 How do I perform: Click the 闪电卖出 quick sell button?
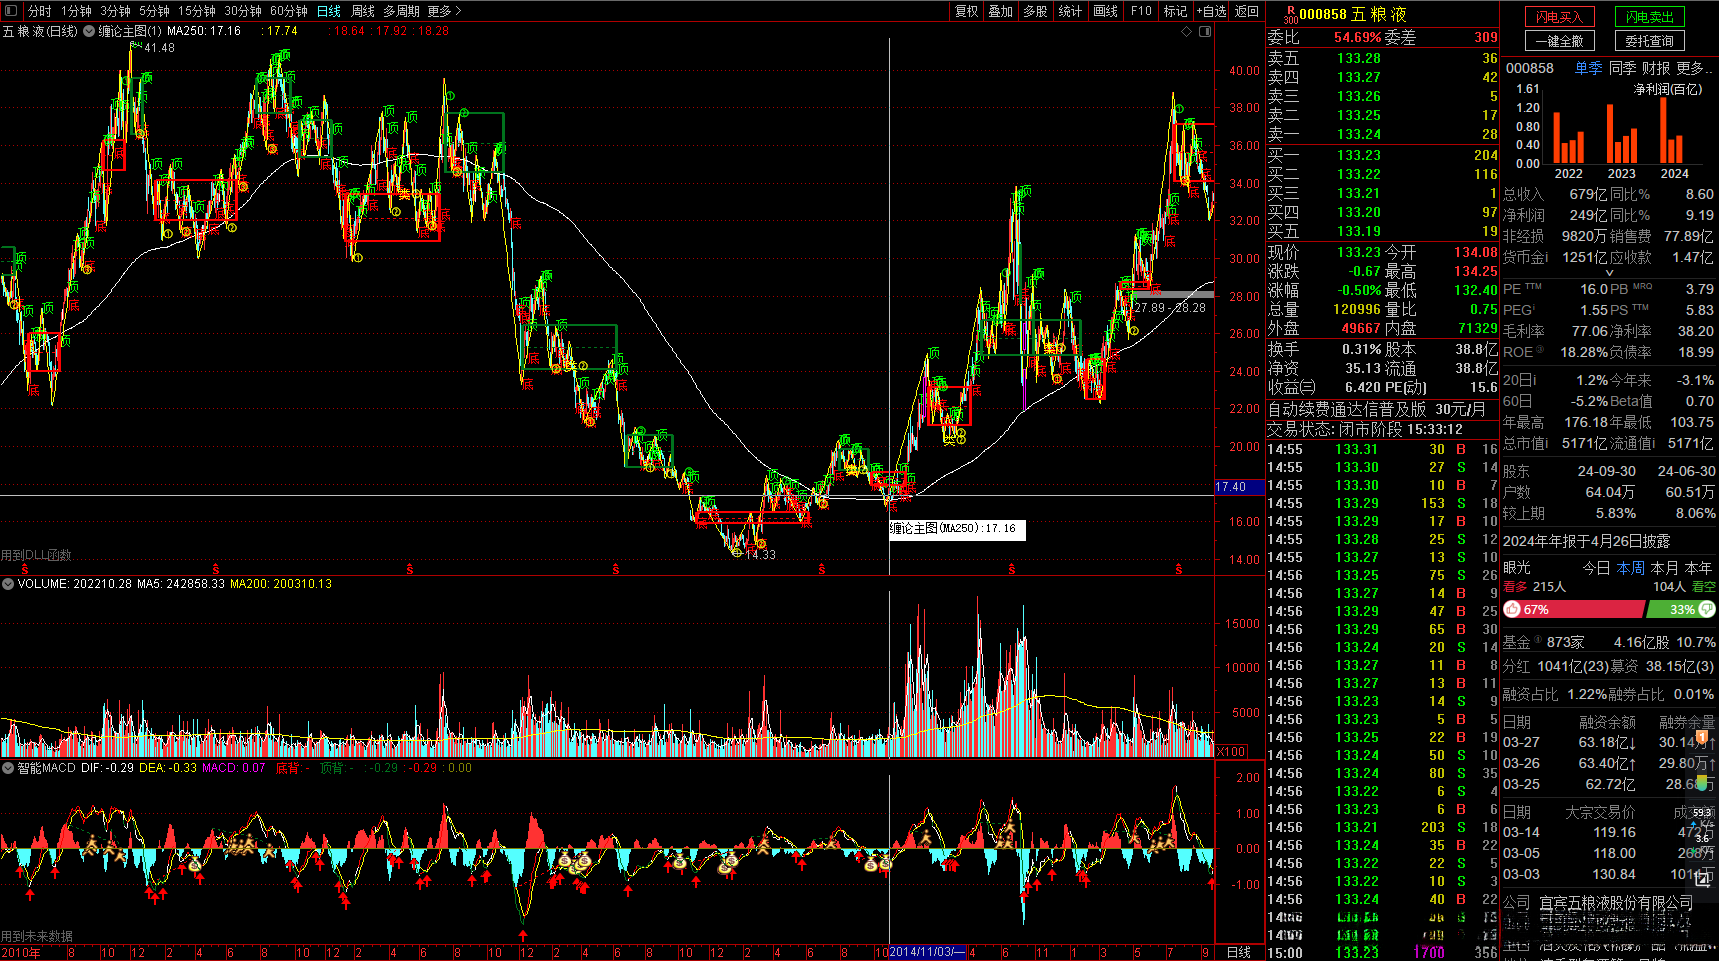click(1649, 17)
